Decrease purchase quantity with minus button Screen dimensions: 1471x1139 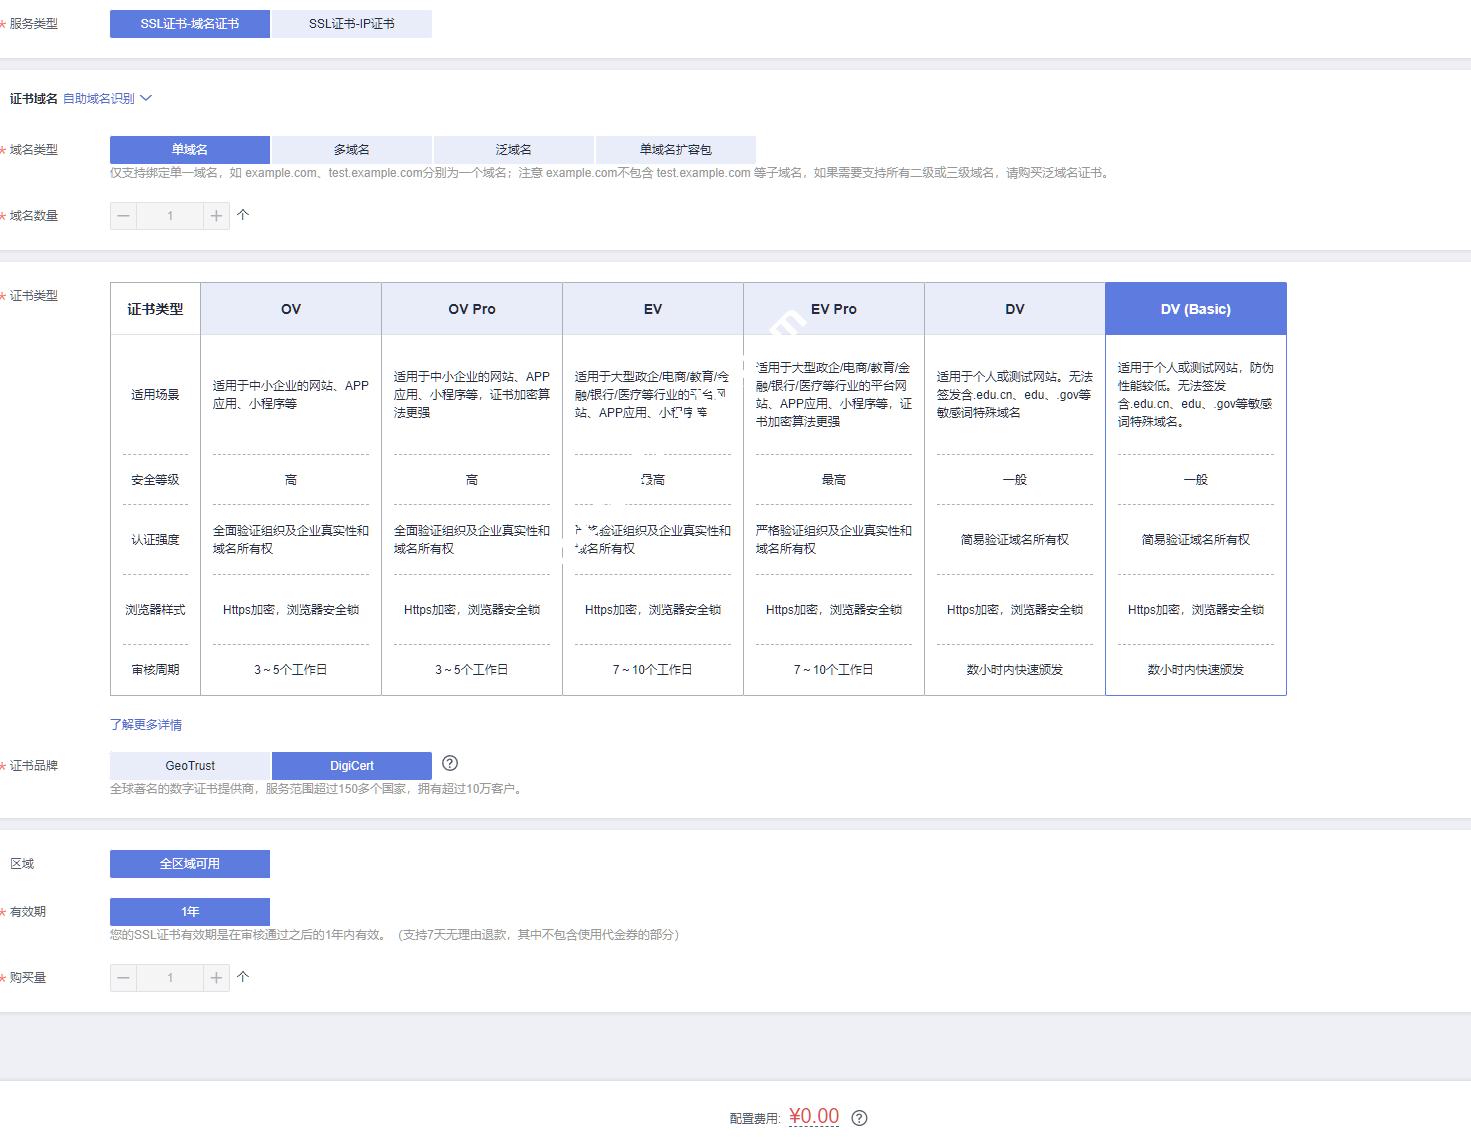[x=124, y=978]
